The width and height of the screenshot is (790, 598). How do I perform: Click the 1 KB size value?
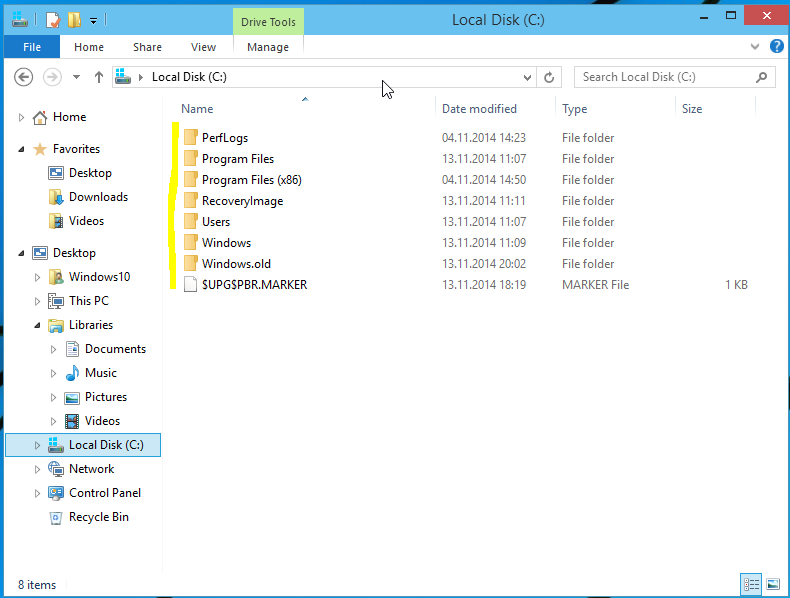pyautogui.click(x=736, y=285)
